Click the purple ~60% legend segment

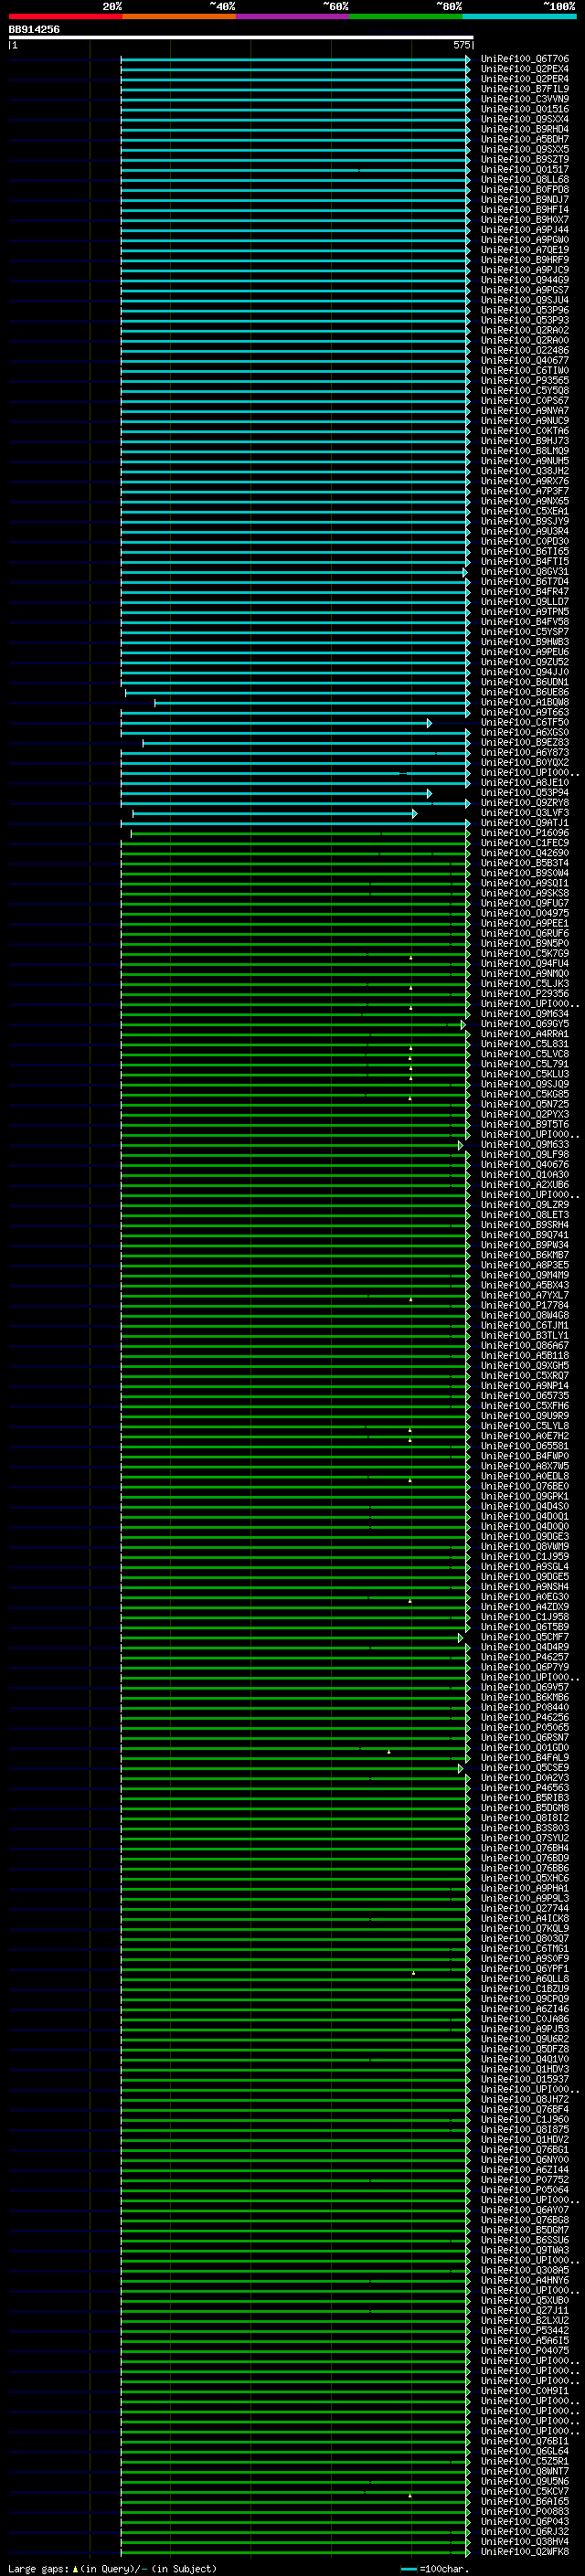[x=292, y=17]
